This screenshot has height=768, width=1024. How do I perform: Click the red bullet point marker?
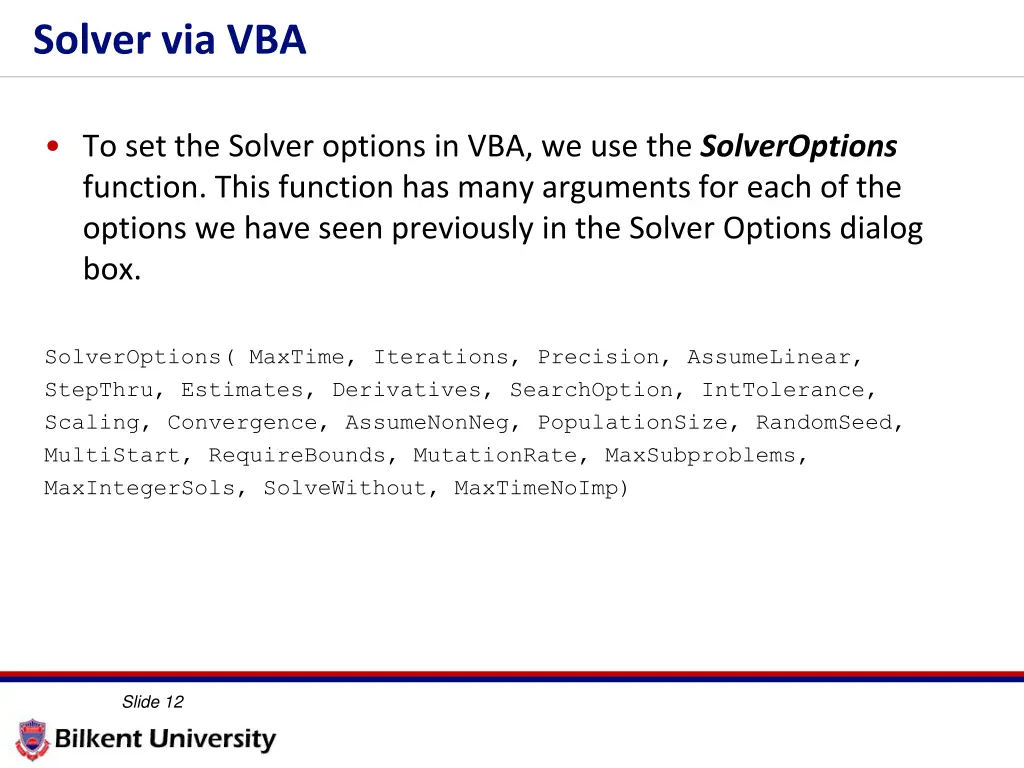coord(53,147)
